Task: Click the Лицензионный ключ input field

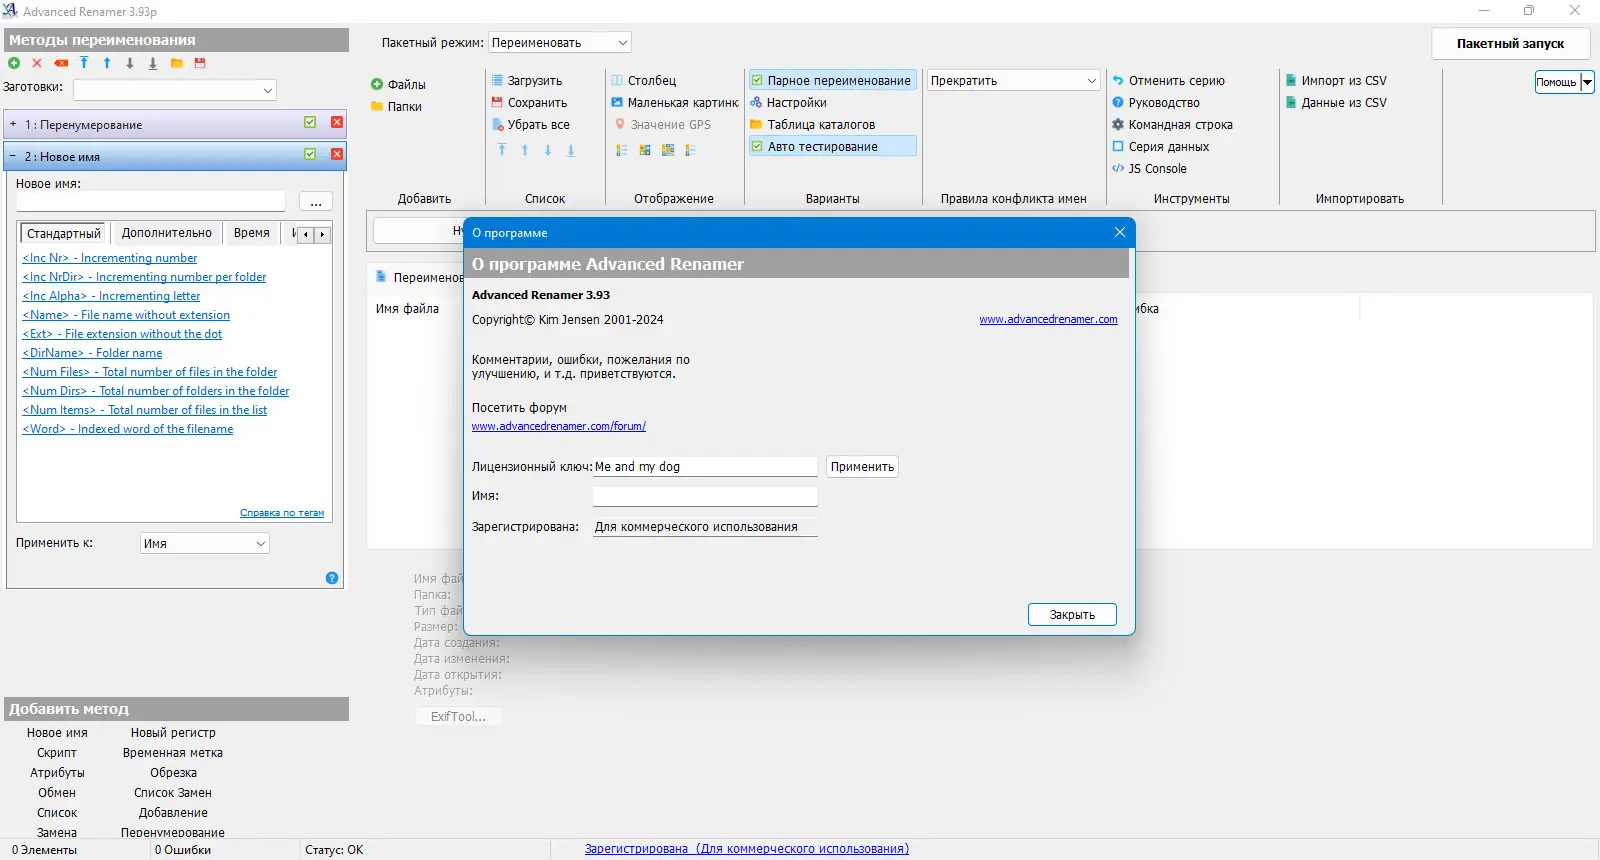Action: click(705, 467)
